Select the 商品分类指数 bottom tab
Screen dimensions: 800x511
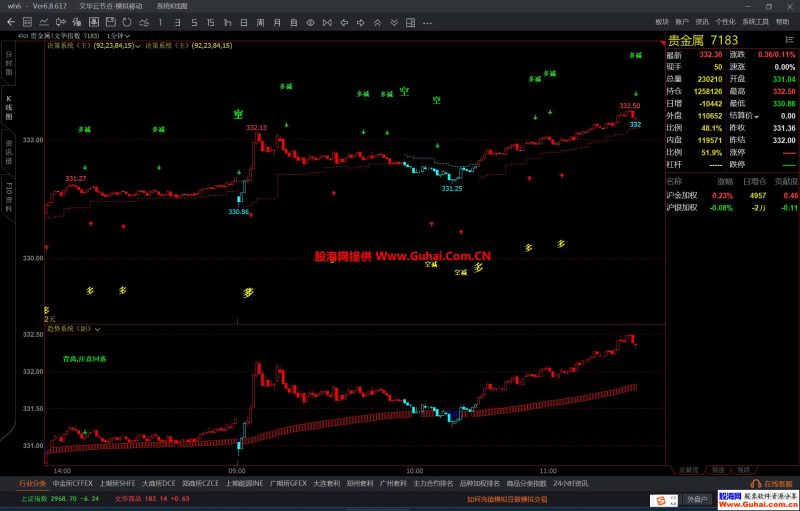[x=527, y=483]
